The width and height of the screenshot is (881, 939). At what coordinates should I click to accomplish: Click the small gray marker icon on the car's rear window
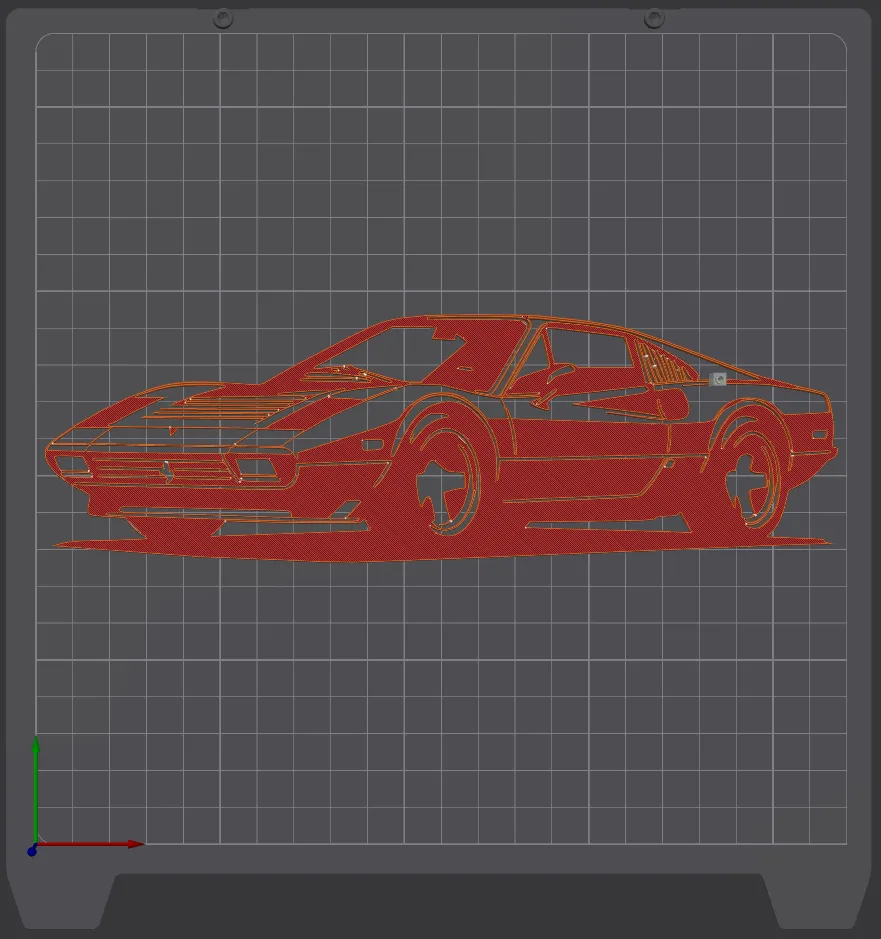[x=717, y=379]
